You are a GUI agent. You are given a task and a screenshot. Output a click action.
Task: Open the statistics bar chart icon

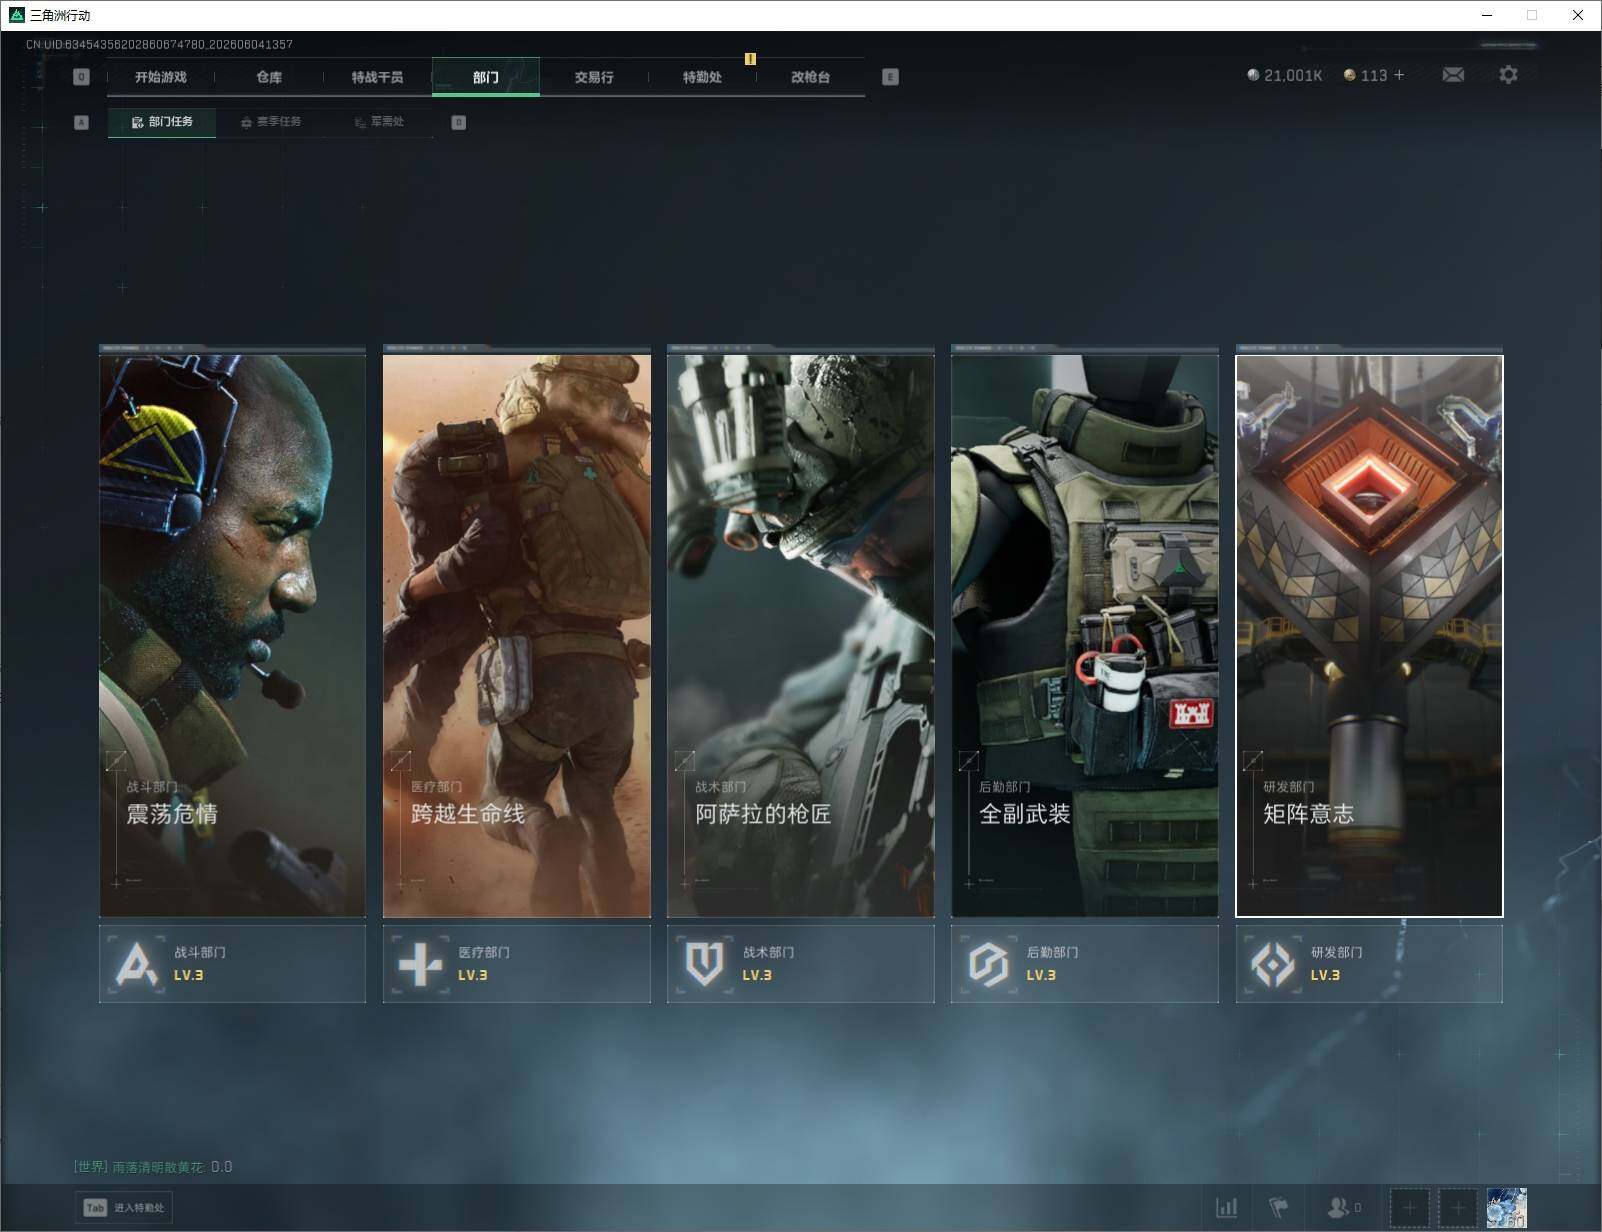(x=1227, y=1208)
